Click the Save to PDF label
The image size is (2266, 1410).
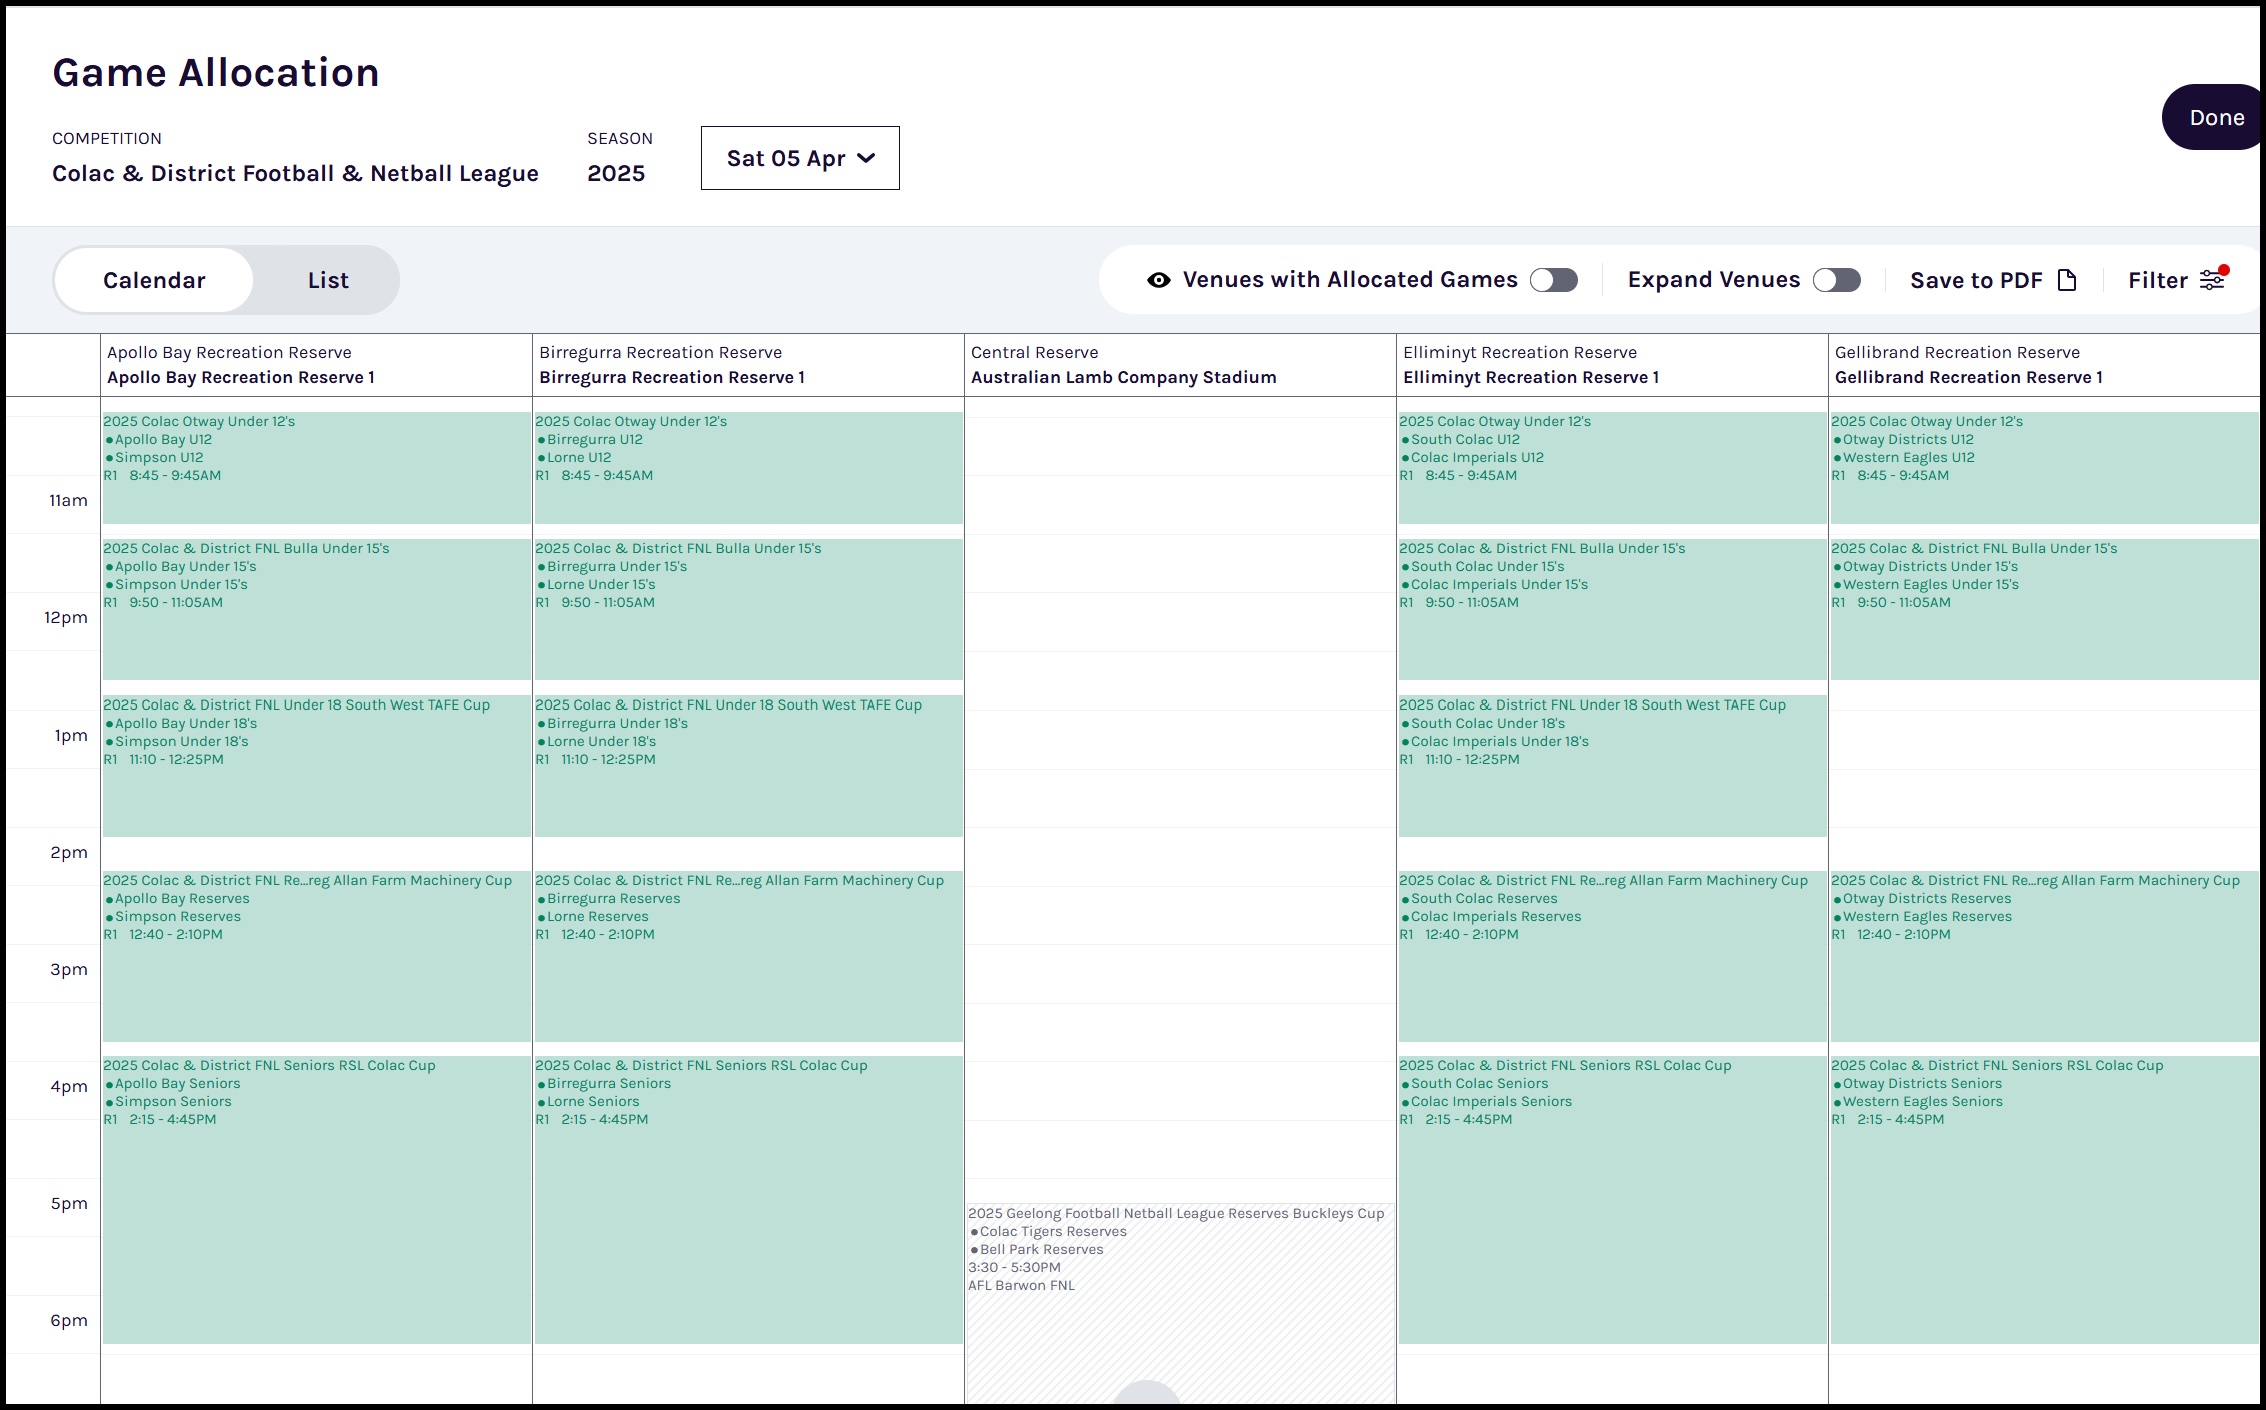[1976, 280]
